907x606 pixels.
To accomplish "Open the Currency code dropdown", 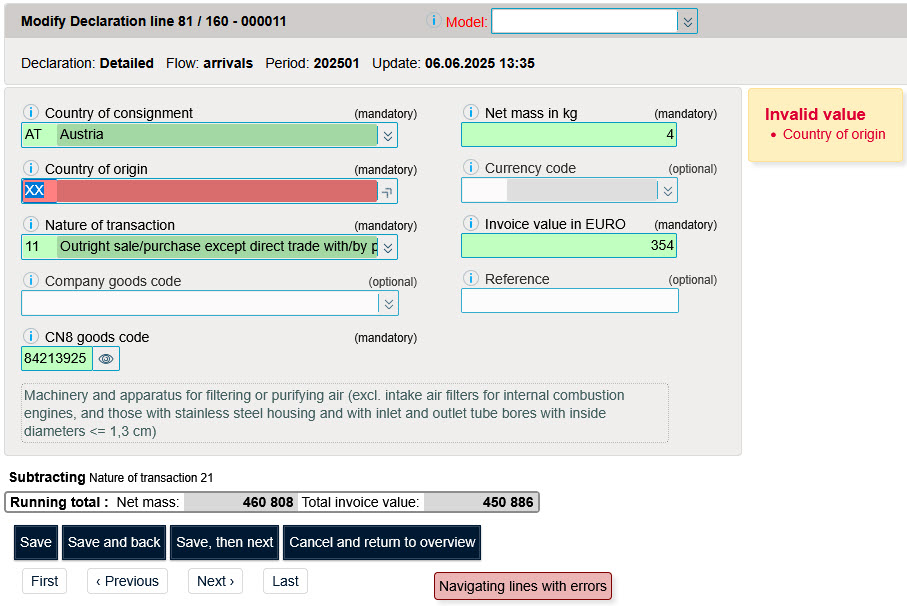I will (667, 190).
